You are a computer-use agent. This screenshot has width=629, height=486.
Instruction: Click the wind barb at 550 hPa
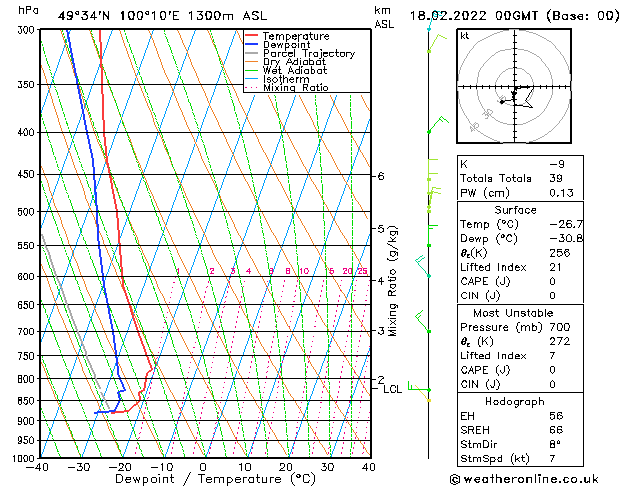click(432, 236)
